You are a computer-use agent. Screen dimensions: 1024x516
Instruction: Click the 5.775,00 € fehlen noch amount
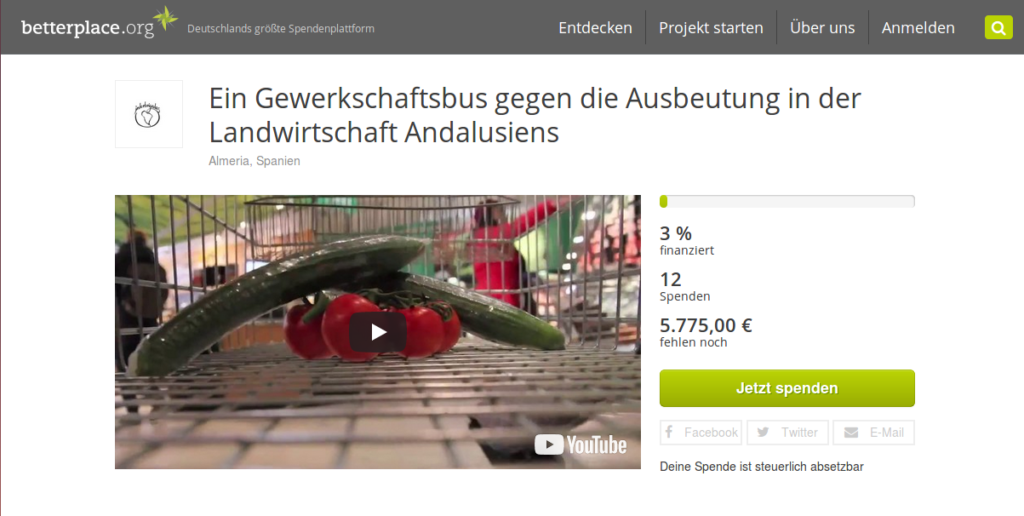click(706, 332)
